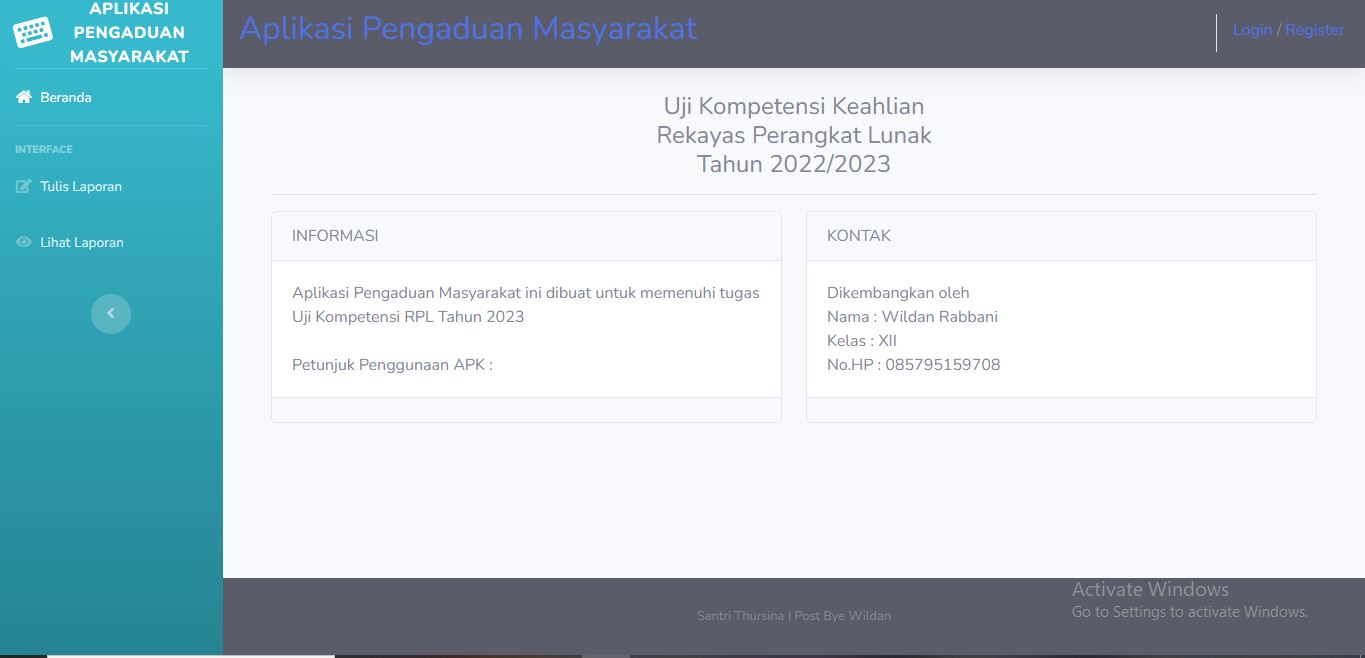The width and height of the screenshot is (1365, 658).
Task: Click the INTERFACE sidebar heading
Action: click(x=44, y=149)
